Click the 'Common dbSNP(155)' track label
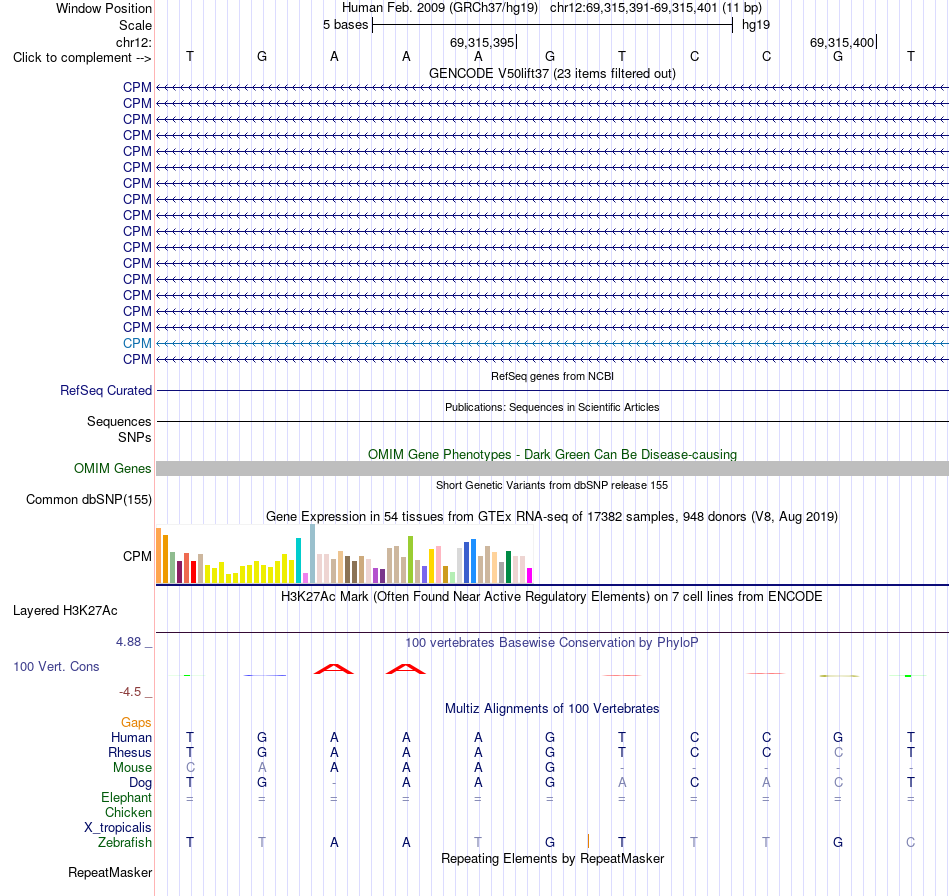 coord(88,500)
